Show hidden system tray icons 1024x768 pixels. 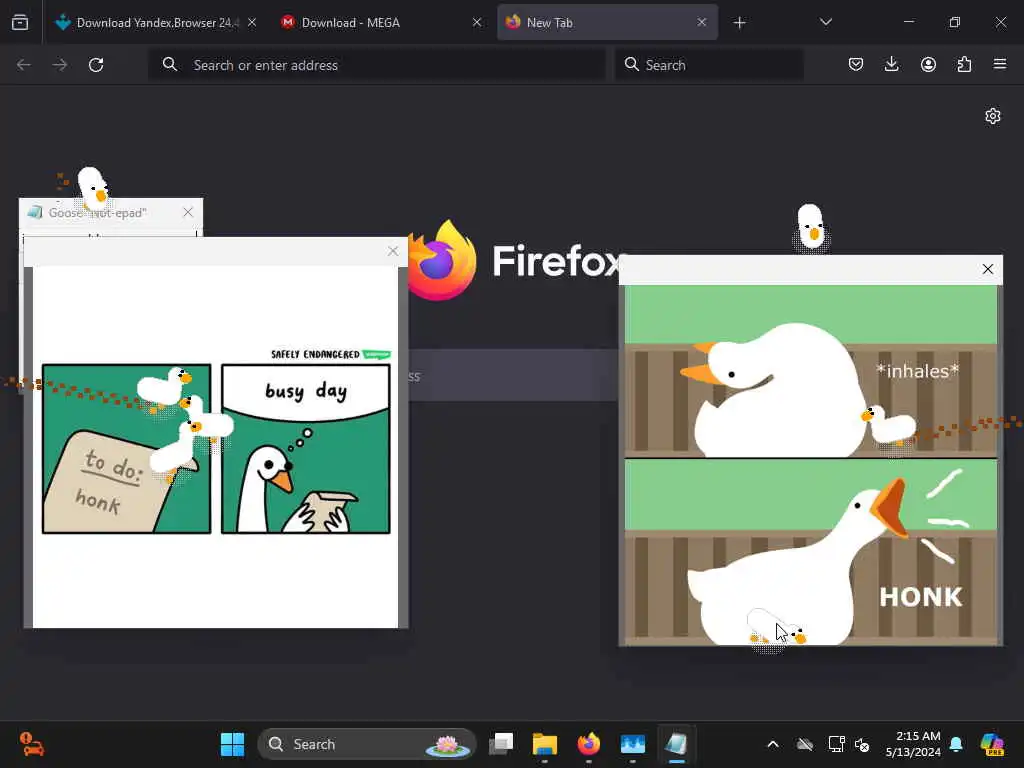coord(773,744)
